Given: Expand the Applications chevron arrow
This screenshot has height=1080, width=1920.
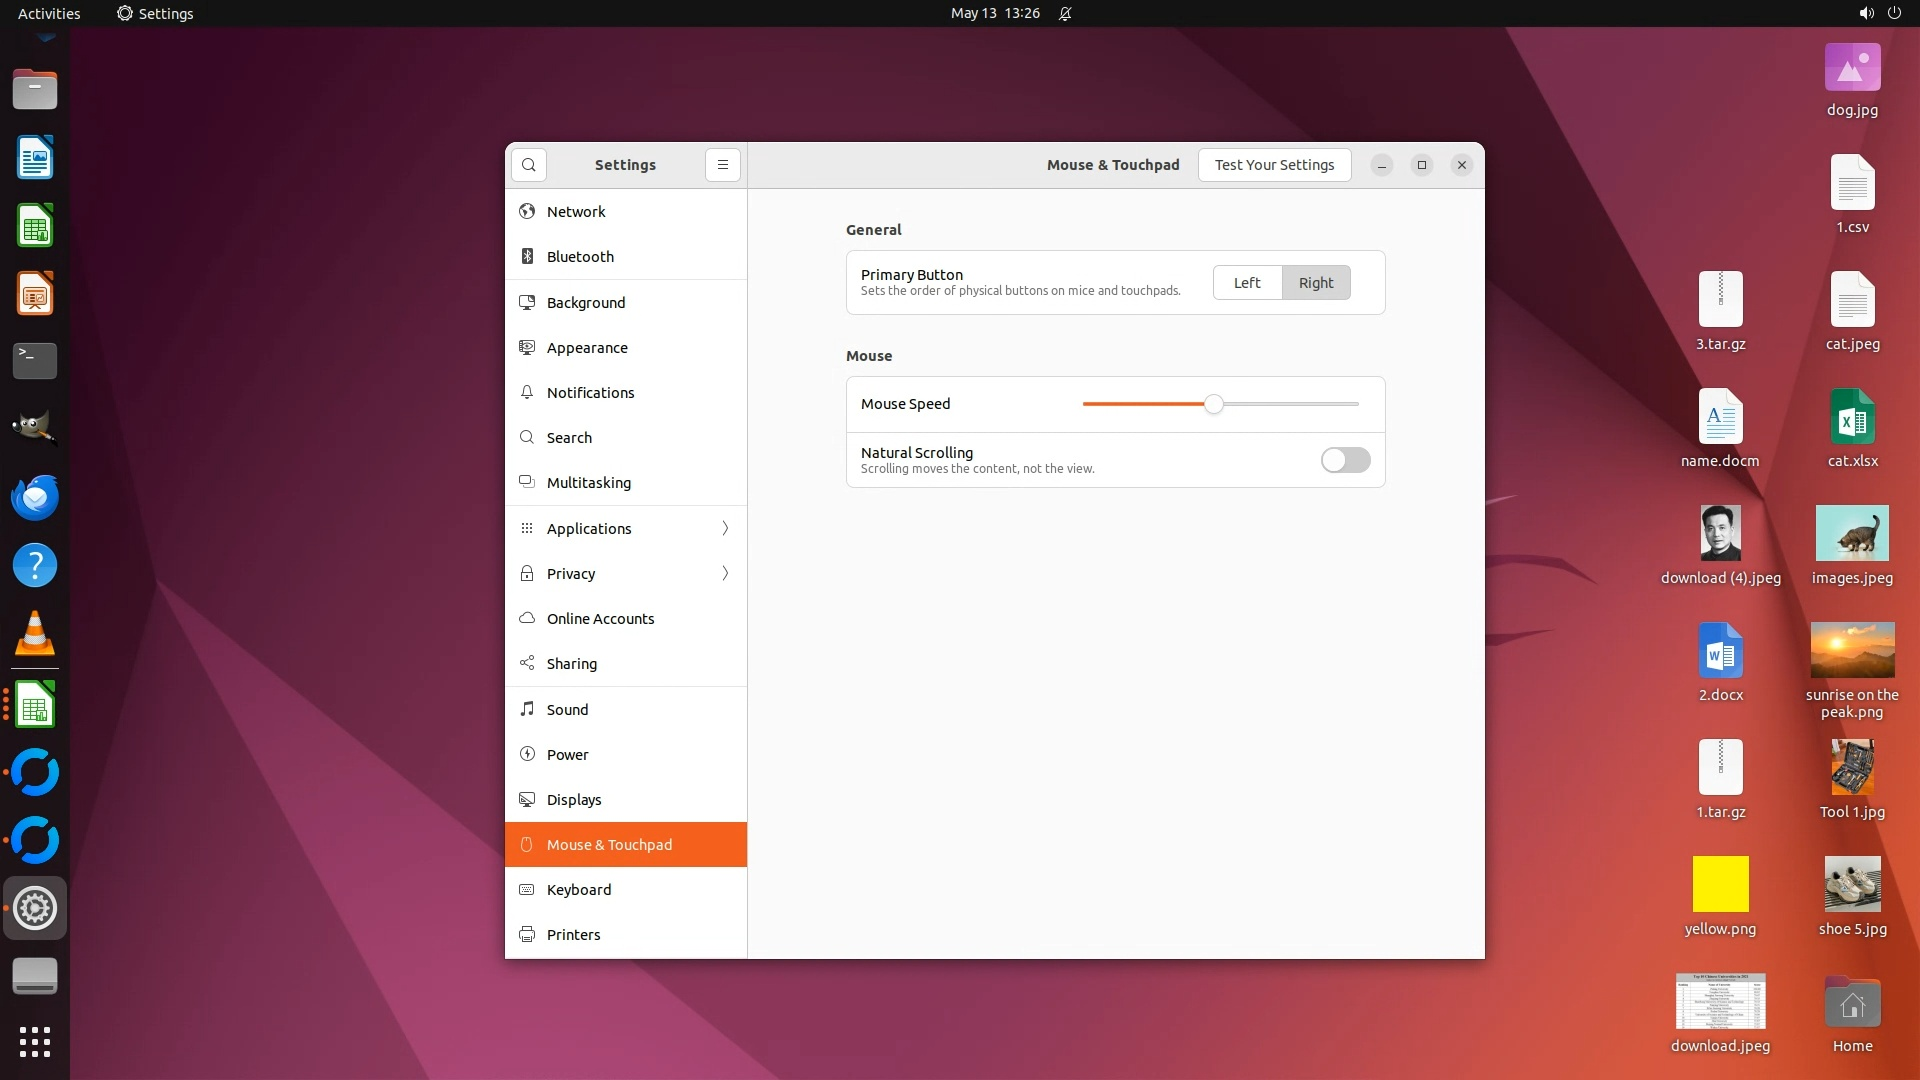Looking at the screenshot, I should 725,529.
